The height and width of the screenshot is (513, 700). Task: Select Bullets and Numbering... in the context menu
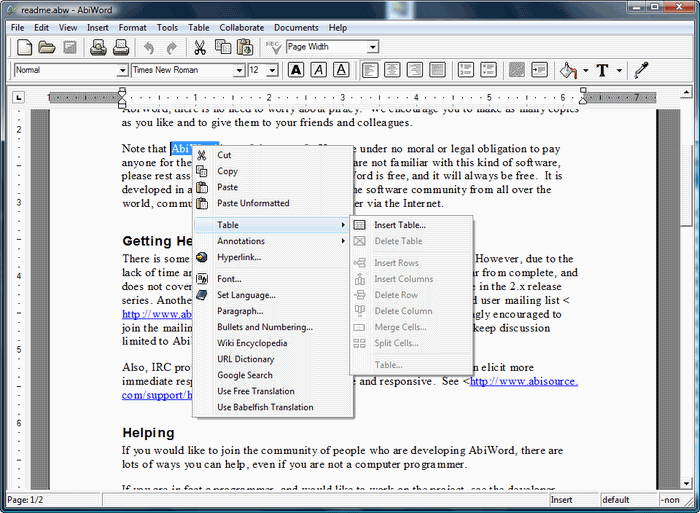[273, 327]
